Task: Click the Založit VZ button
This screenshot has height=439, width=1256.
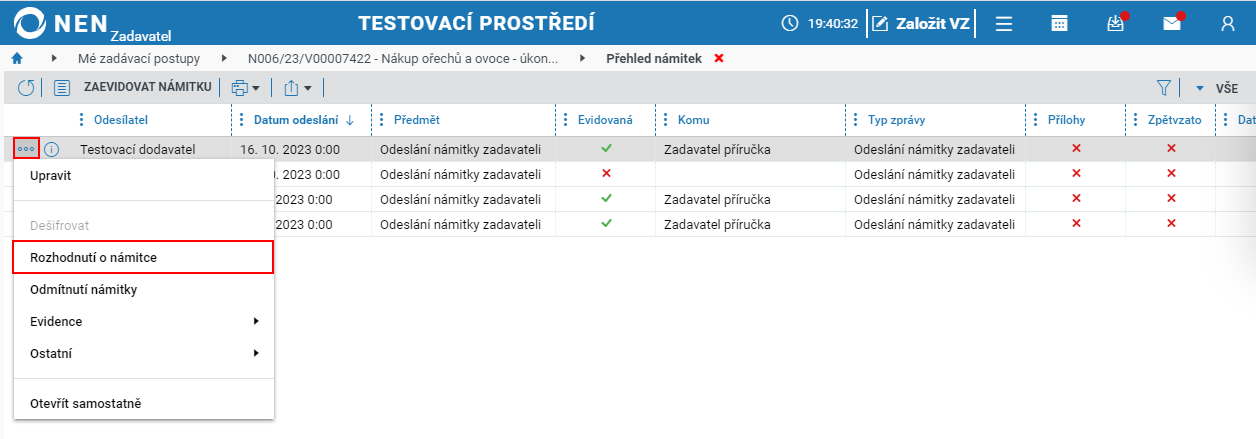Action: point(921,23)
